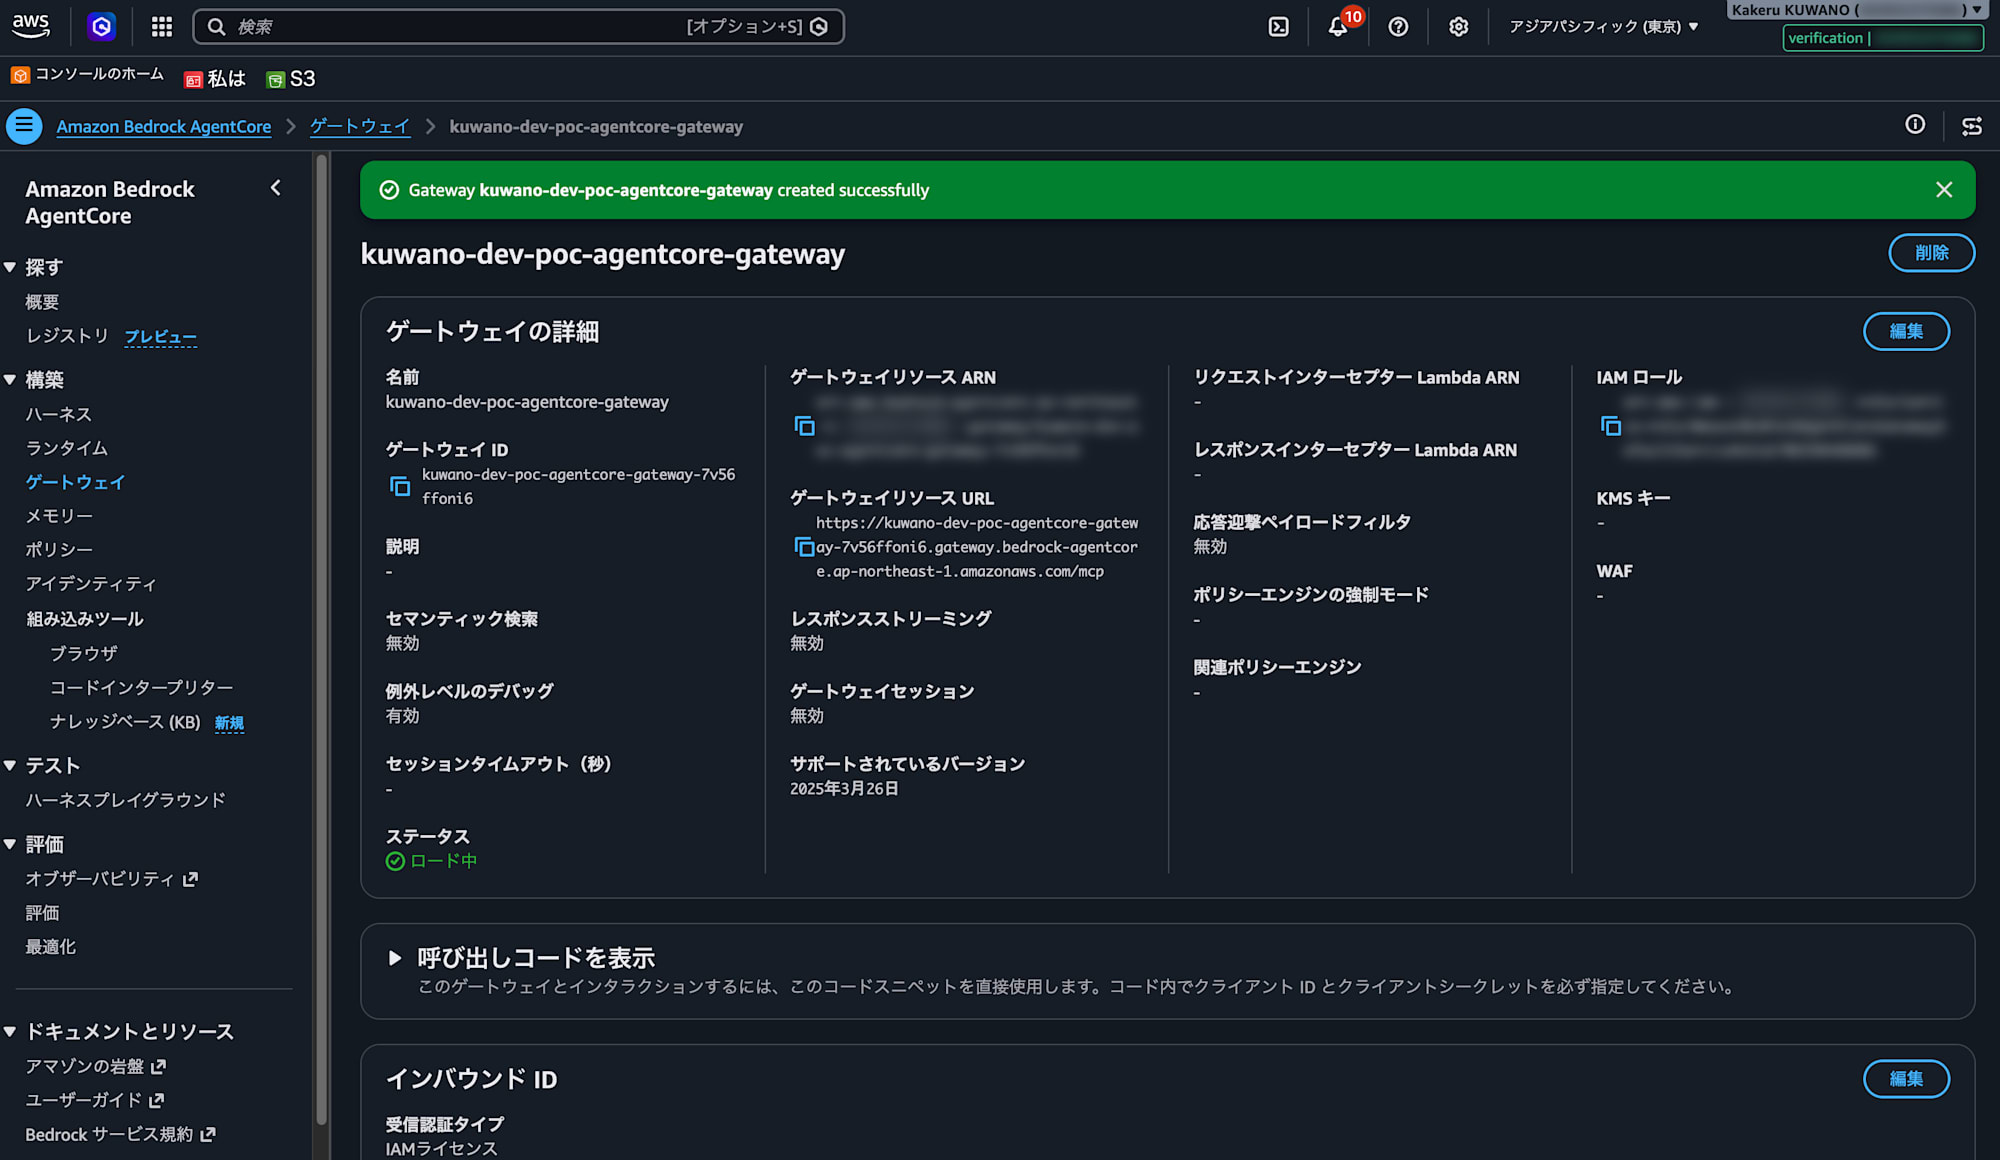The width and height of the screenshot is (2000, 1160).
Task: Expand the 呼び出しコードを表示 section
Action: (395, 958)
